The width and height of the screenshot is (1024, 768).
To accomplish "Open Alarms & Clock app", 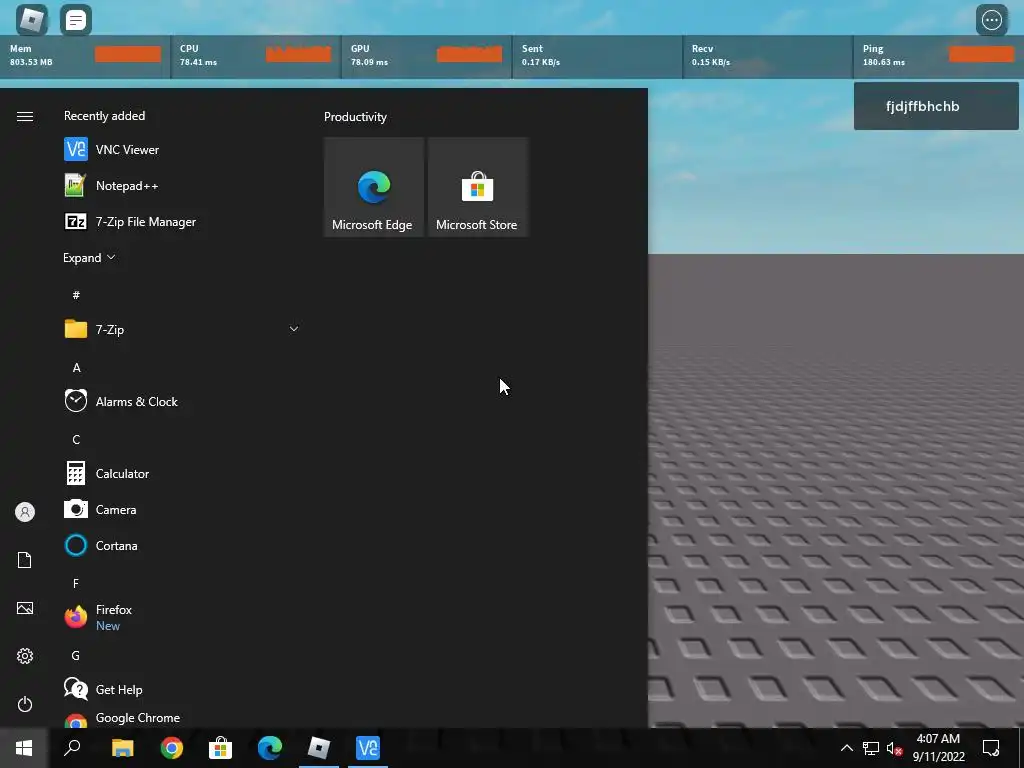I will click(x=182, y=401).
